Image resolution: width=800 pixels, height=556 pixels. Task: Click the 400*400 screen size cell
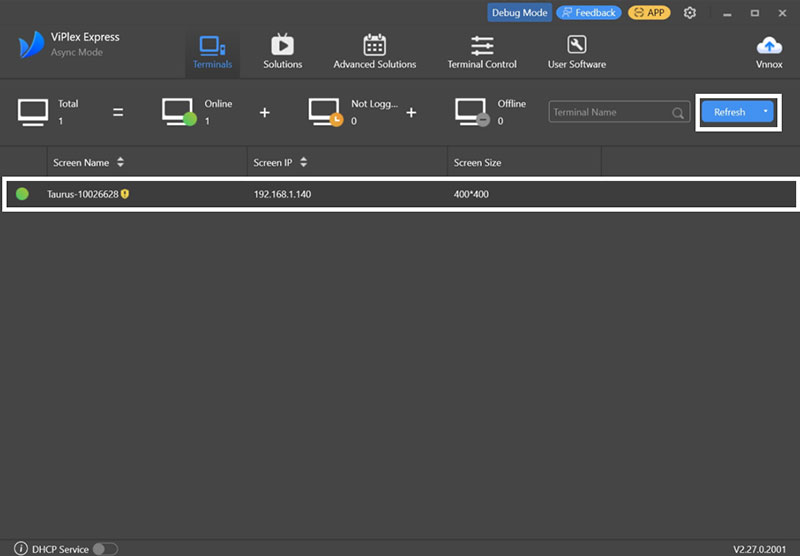471,194
